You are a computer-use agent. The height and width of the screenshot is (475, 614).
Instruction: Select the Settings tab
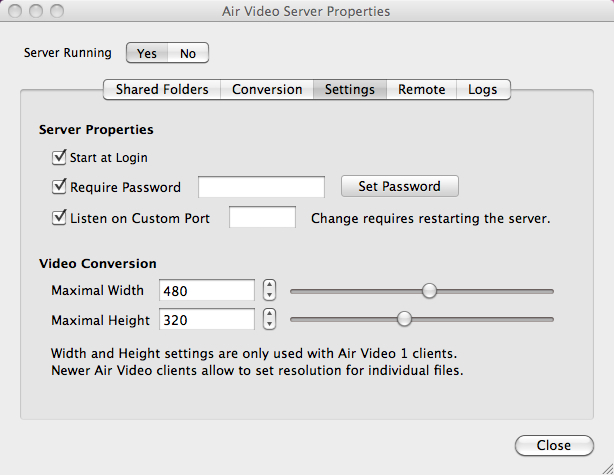[x=350, y=89]
